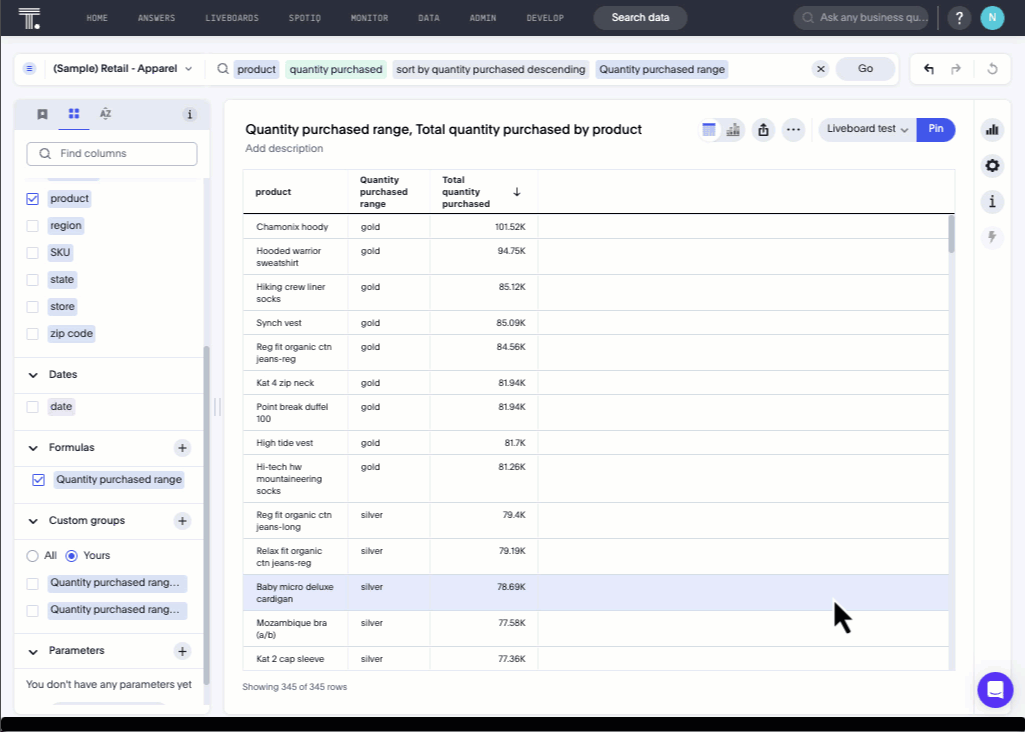
Task: Open the share/export icon
Action: click(763, 130)
